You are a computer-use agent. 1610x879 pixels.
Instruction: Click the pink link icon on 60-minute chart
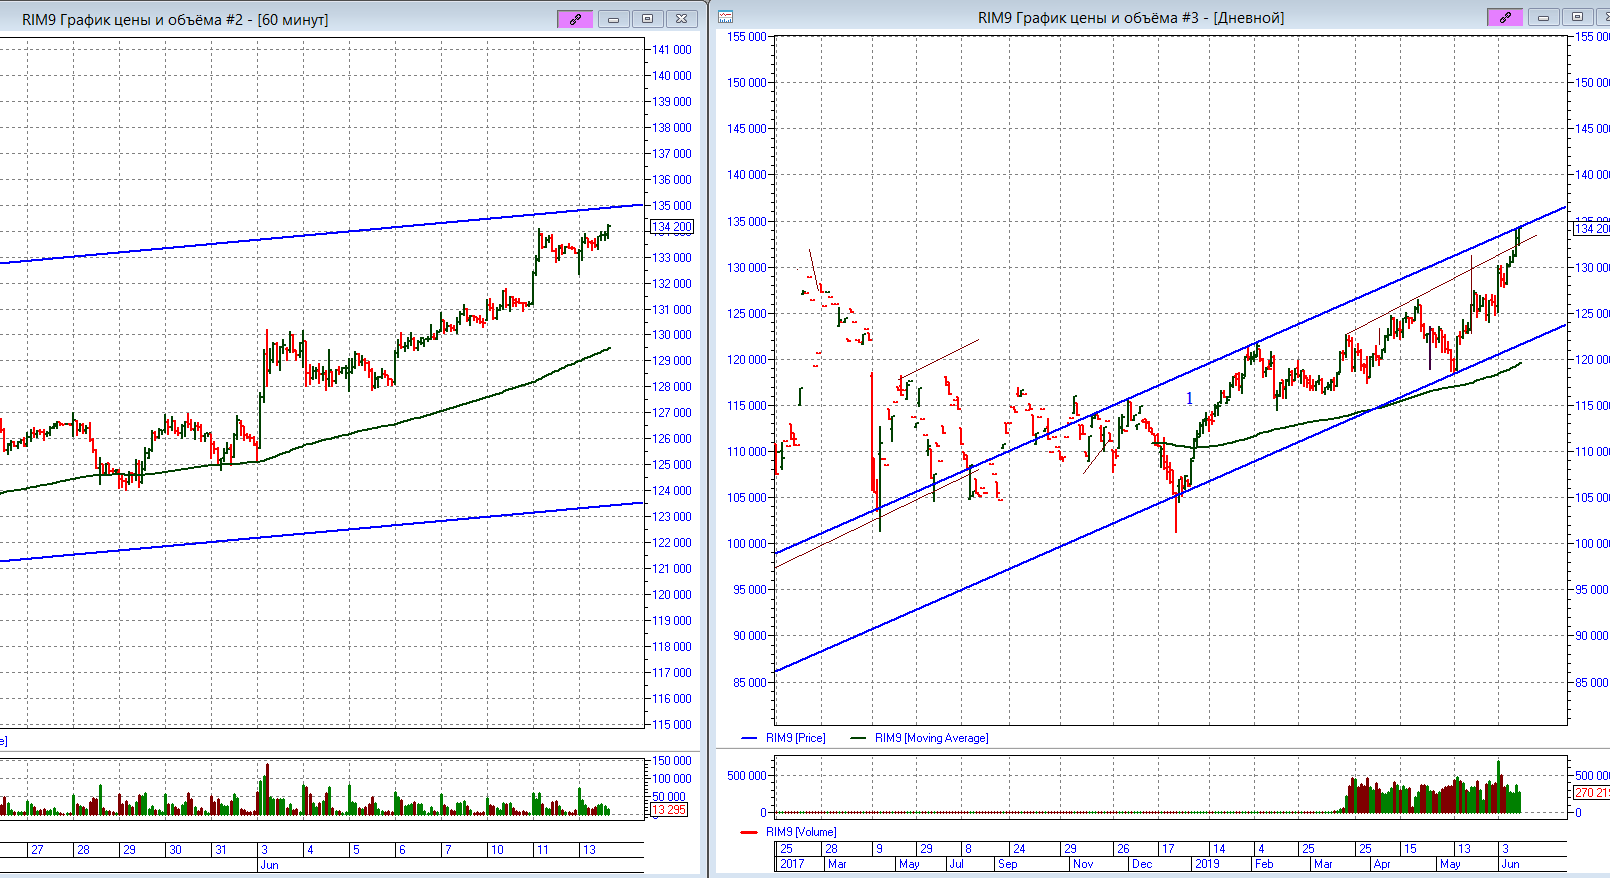pyautogui.click(x=575, y=19)
